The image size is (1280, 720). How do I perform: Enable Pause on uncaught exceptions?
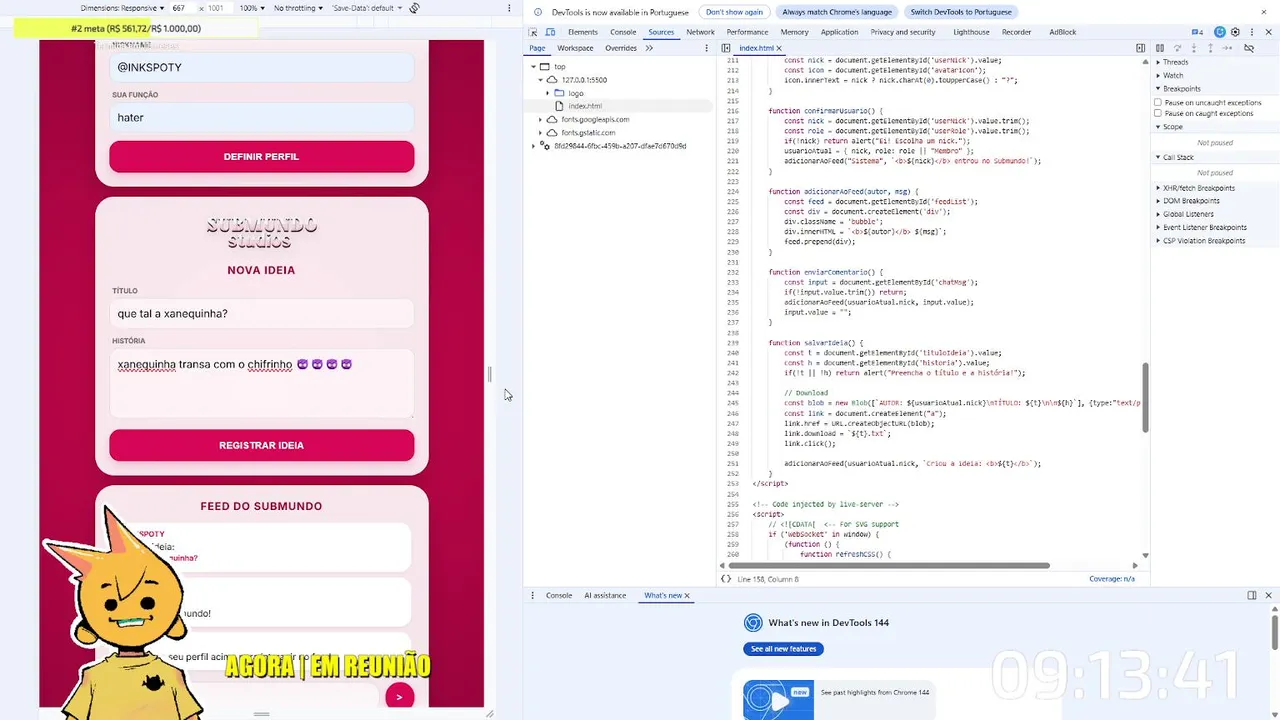[1158, 102]
